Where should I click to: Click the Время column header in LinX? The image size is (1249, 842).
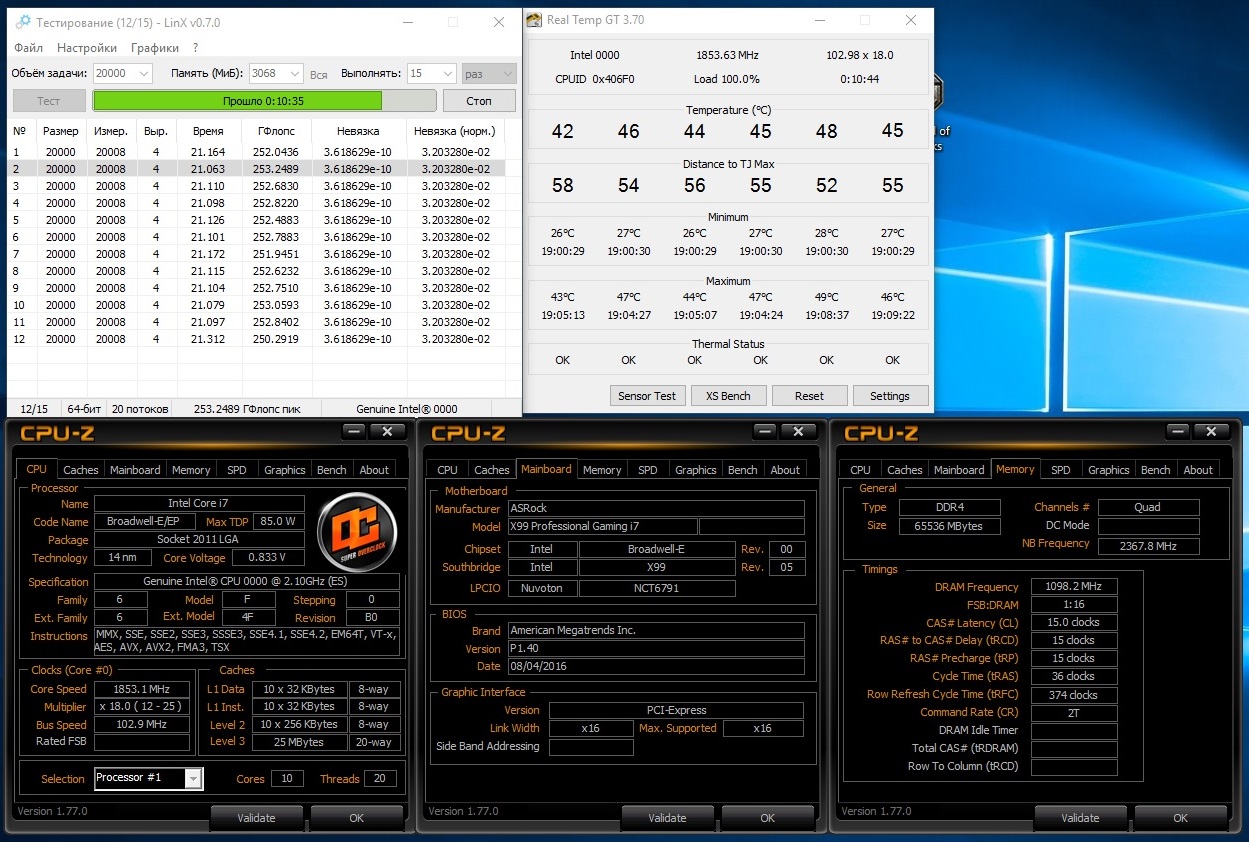tap(208, 131)
